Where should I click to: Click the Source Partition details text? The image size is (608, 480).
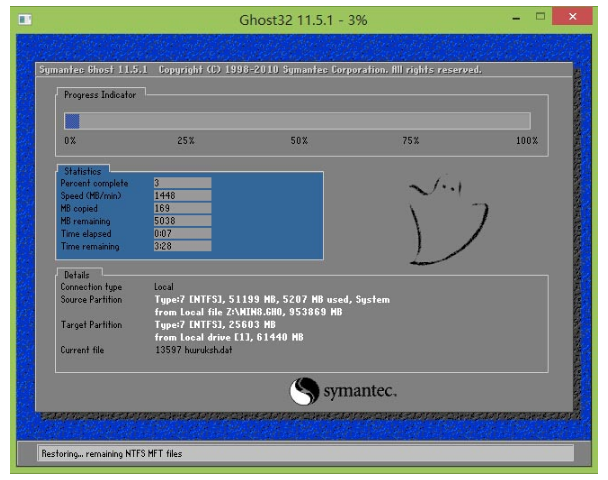(271, 299)
